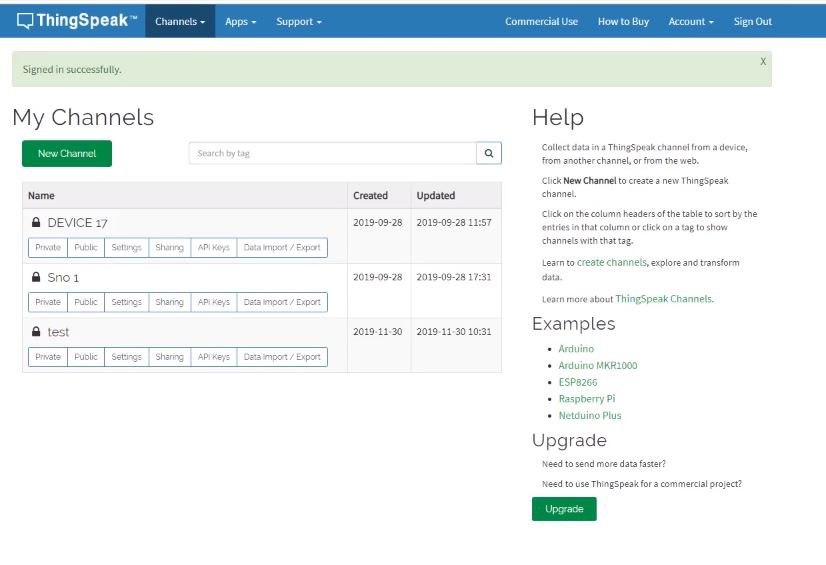826x565 pixels.
Task: Open Private view for Sno 1
Action: click(48, 302)
